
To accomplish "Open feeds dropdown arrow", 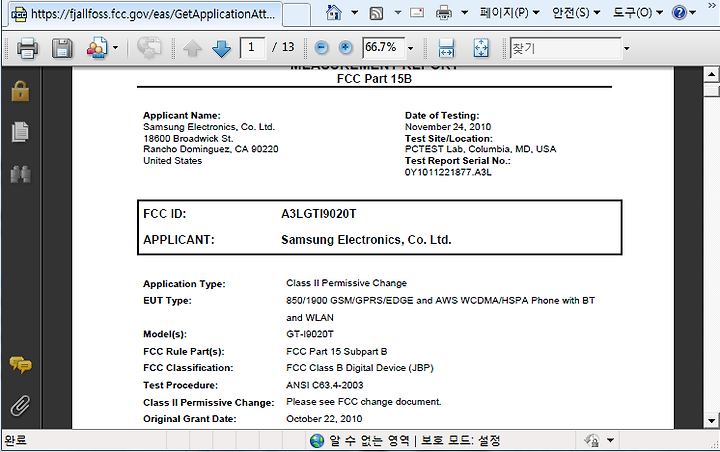I will click(x=398, y=12).
